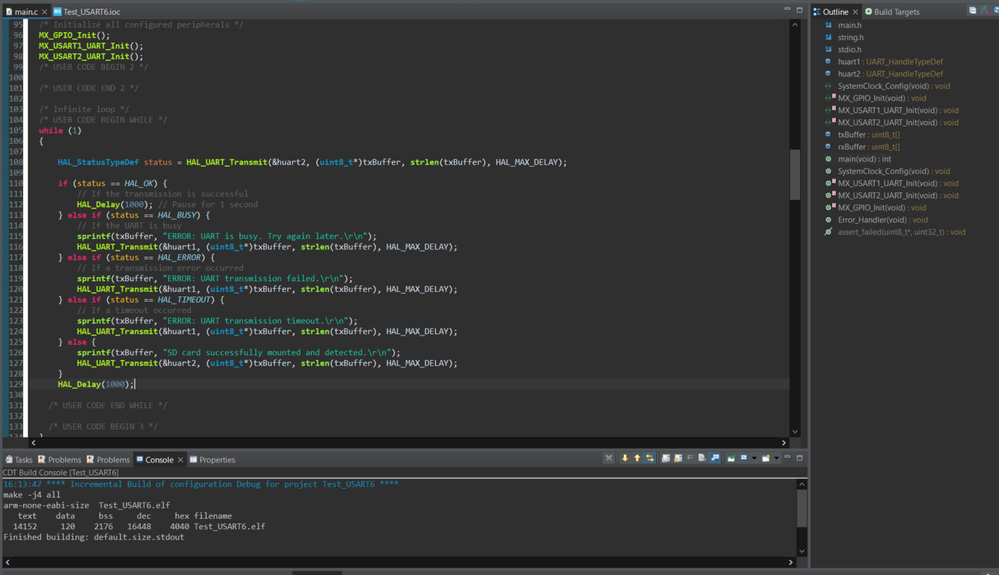Click the main(void) green circle icon
999x575 pixels.
tap(828, 159)
